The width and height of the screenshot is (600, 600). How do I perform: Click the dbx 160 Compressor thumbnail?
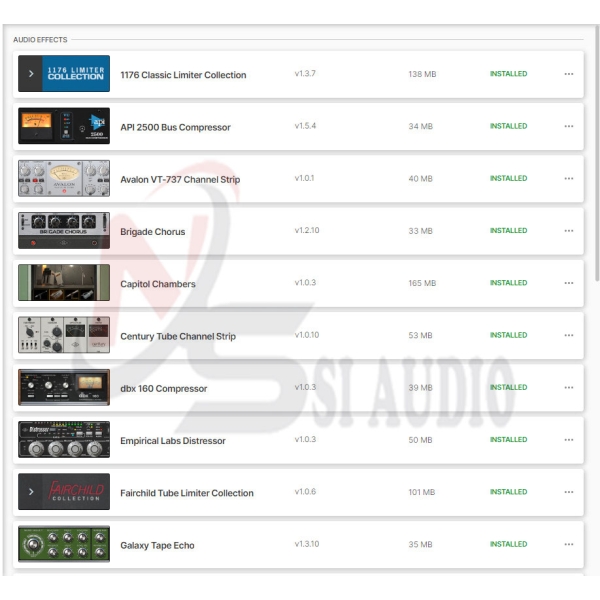point(64,387)
